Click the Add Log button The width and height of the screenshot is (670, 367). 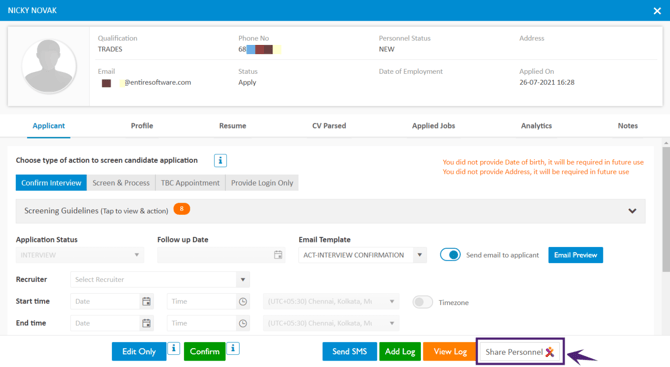click(x=400, y=352)
